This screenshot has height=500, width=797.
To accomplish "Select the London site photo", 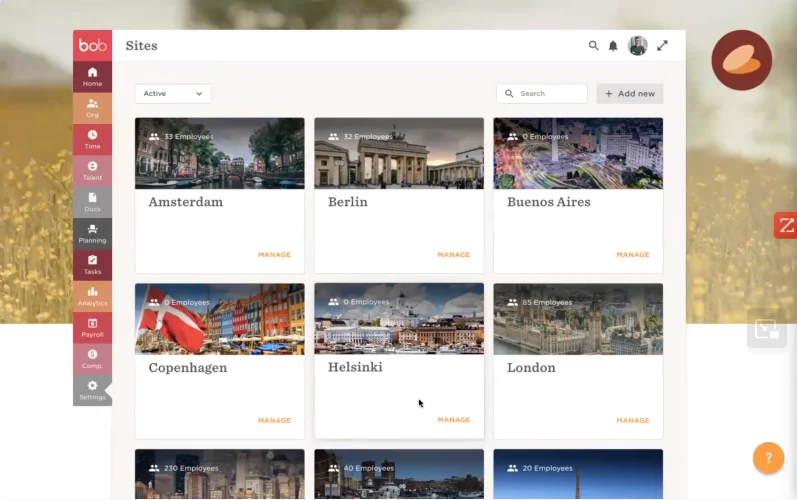I will point(578,319).
